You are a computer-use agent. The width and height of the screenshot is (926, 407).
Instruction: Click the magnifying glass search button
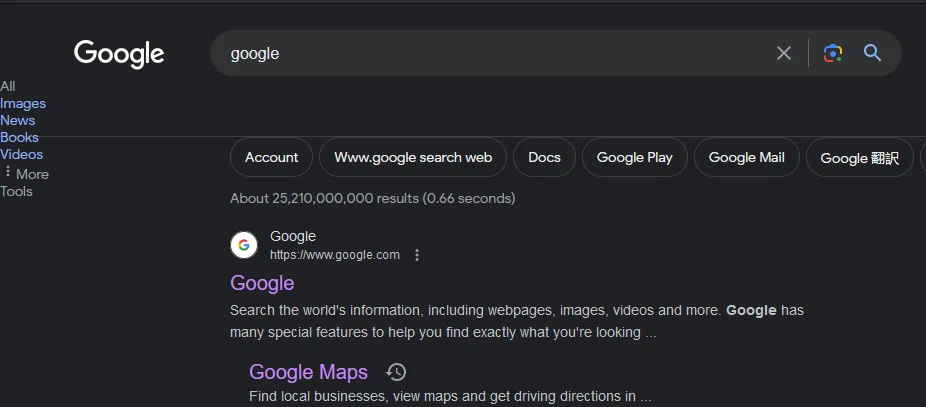coord(872,53)
